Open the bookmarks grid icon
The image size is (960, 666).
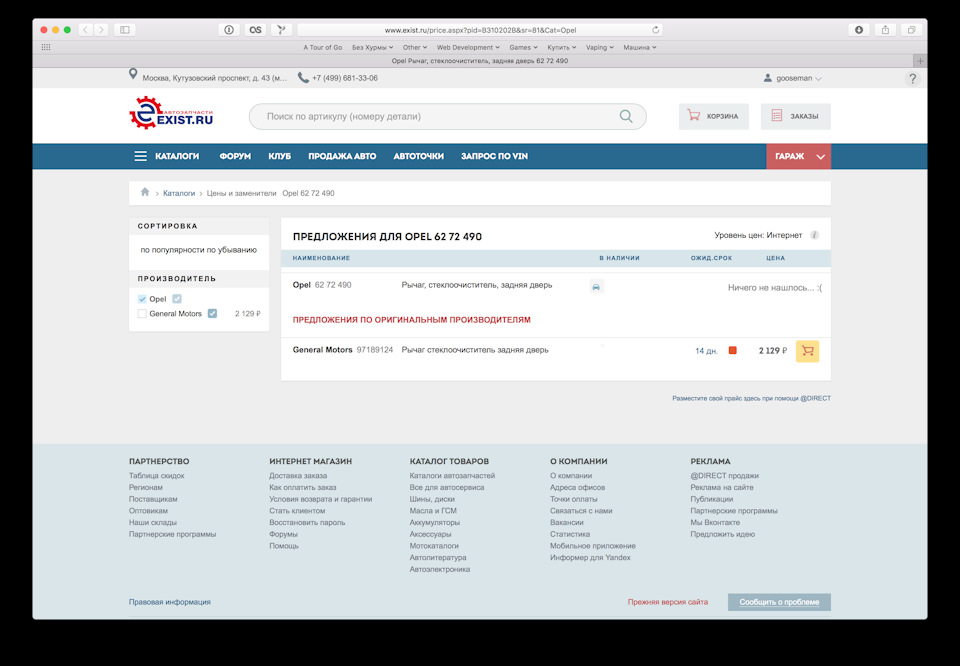[x=46, y=47]
